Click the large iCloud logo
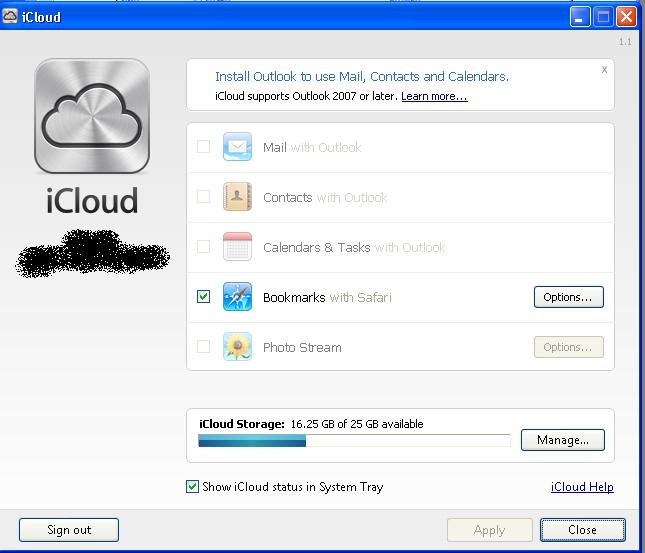This screenshot has width=645, height=553. point(92,116)
